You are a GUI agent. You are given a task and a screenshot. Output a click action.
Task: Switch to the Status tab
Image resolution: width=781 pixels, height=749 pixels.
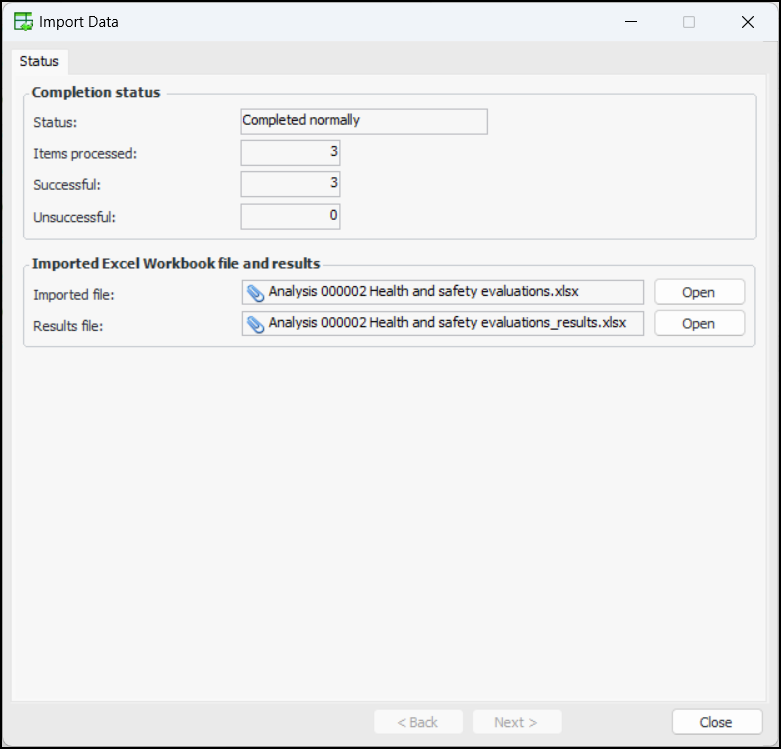pos(39,61)
